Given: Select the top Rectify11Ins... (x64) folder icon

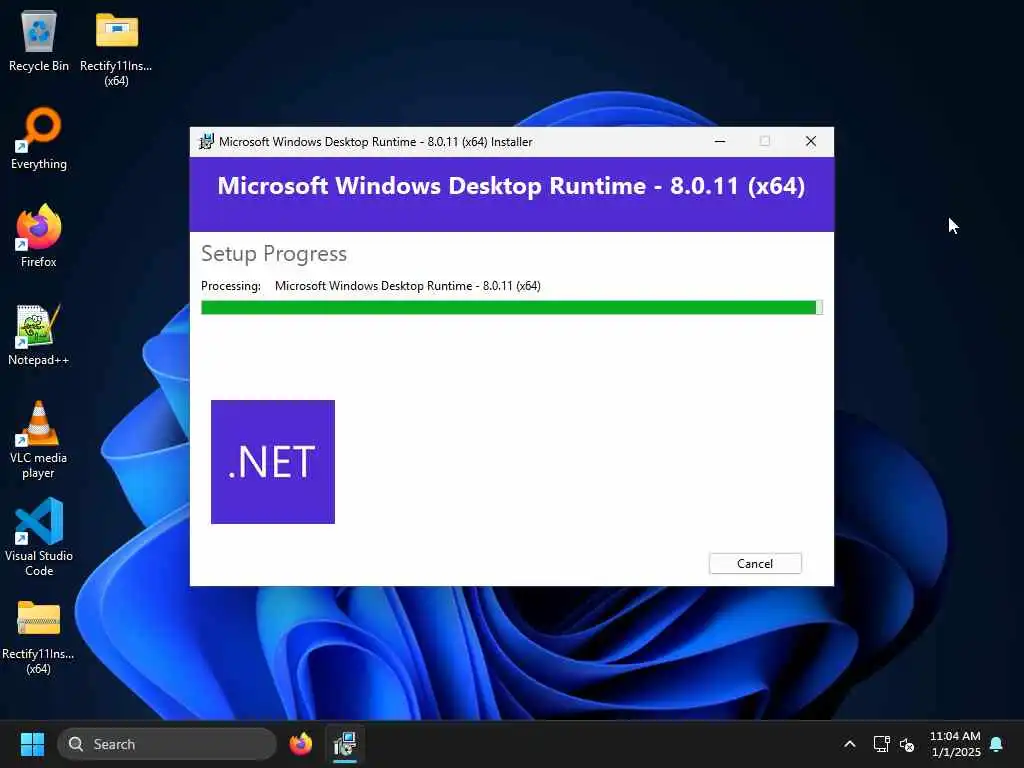Looking at the screenshot, I should pyautogui.click(x=116, y=49).
